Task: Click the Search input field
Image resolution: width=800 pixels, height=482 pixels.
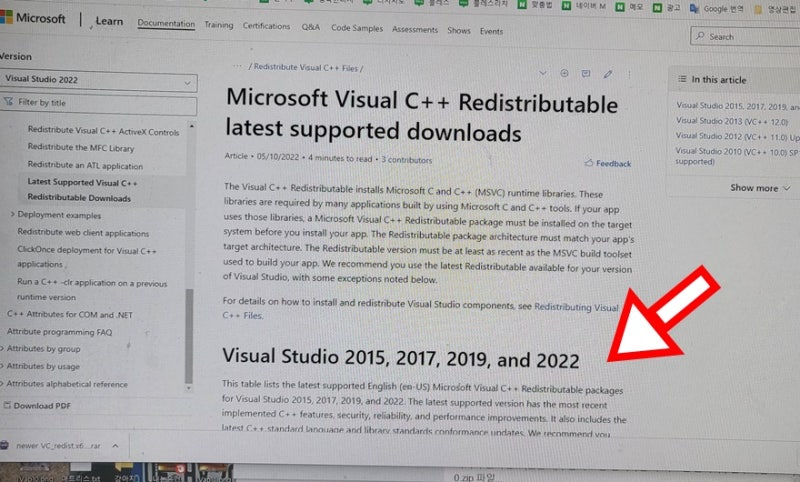Action: pyautogui.click(x=745, y=37)
